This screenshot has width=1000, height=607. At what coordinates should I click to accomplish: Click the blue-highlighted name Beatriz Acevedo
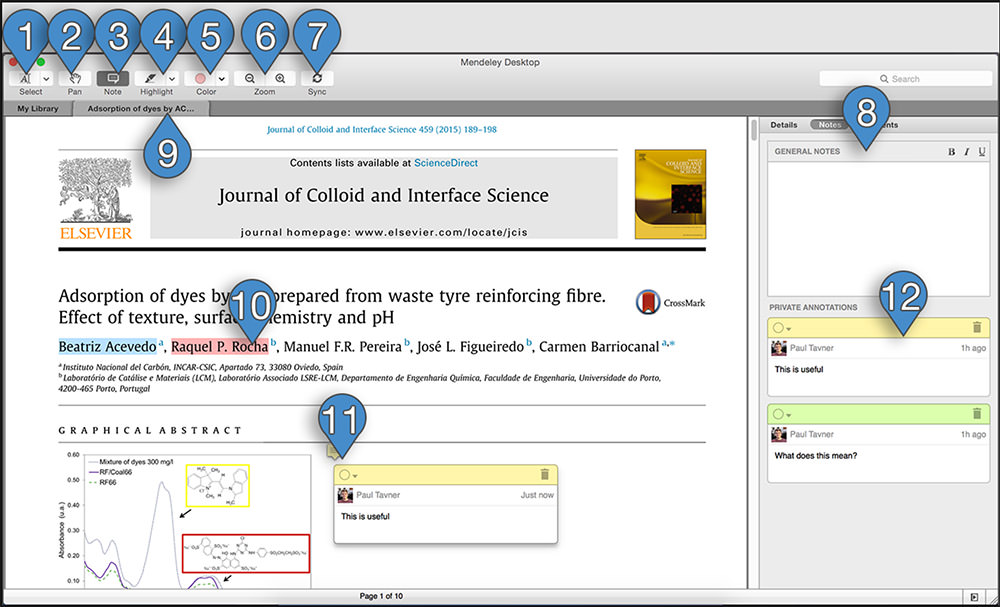click(x=107, y=346)
